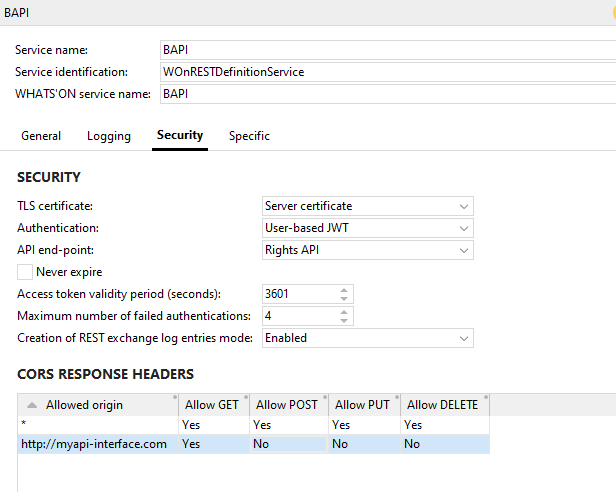Expand the API end-point dropdown
Screen dimensions: 616x492
point(367,250)
